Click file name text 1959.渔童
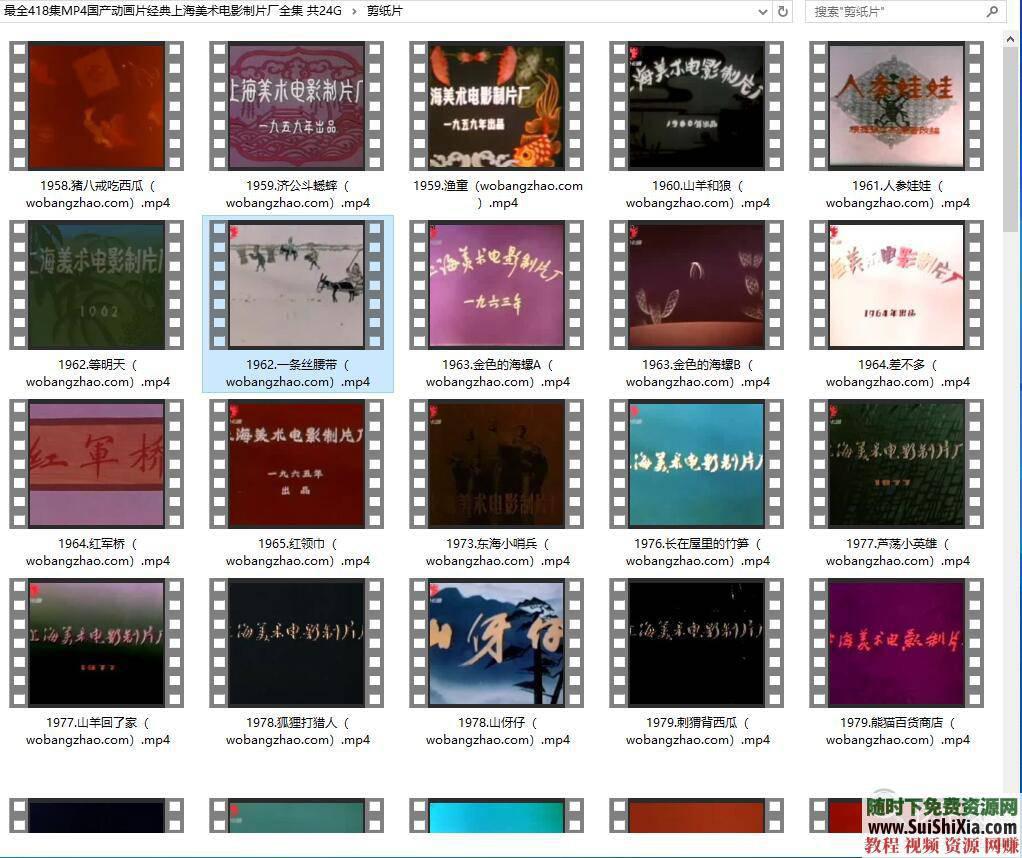Screen dimensions: 1022x858 point(498,194)
